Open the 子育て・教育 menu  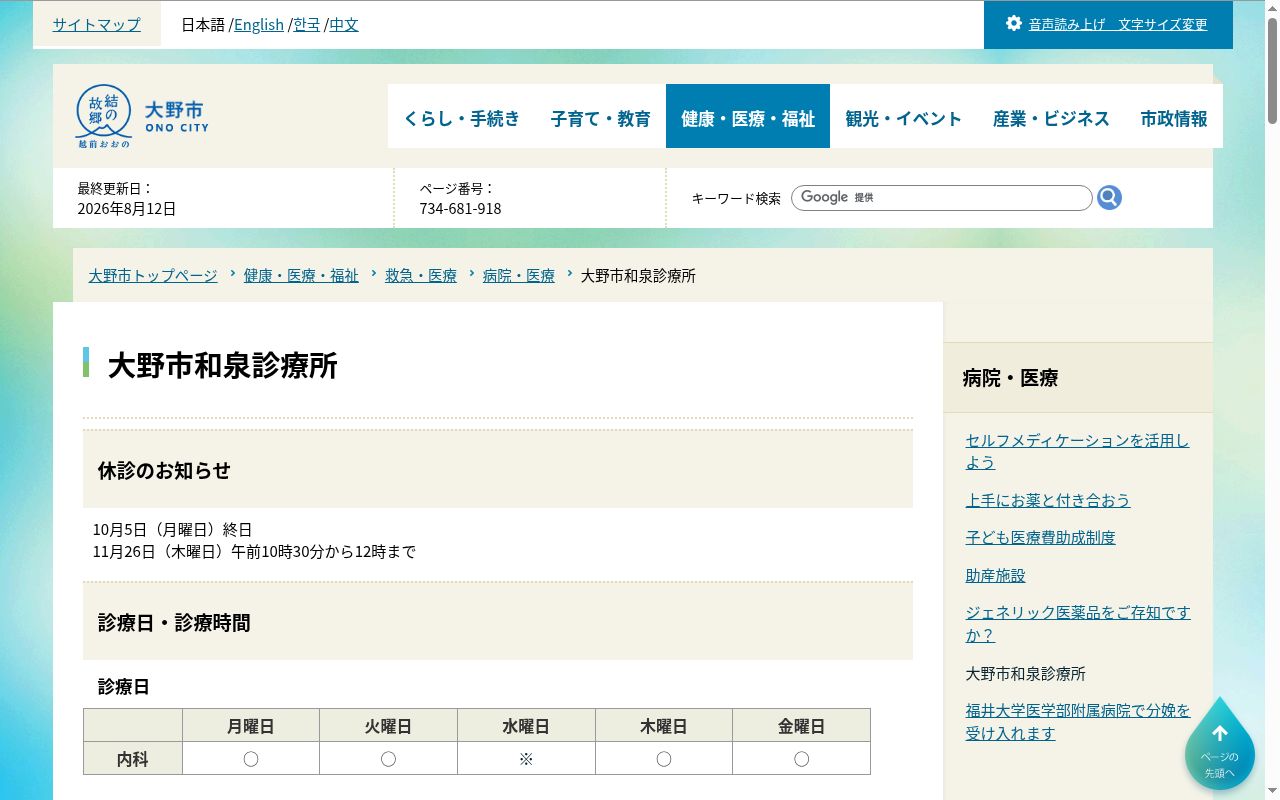coord(600,118)
